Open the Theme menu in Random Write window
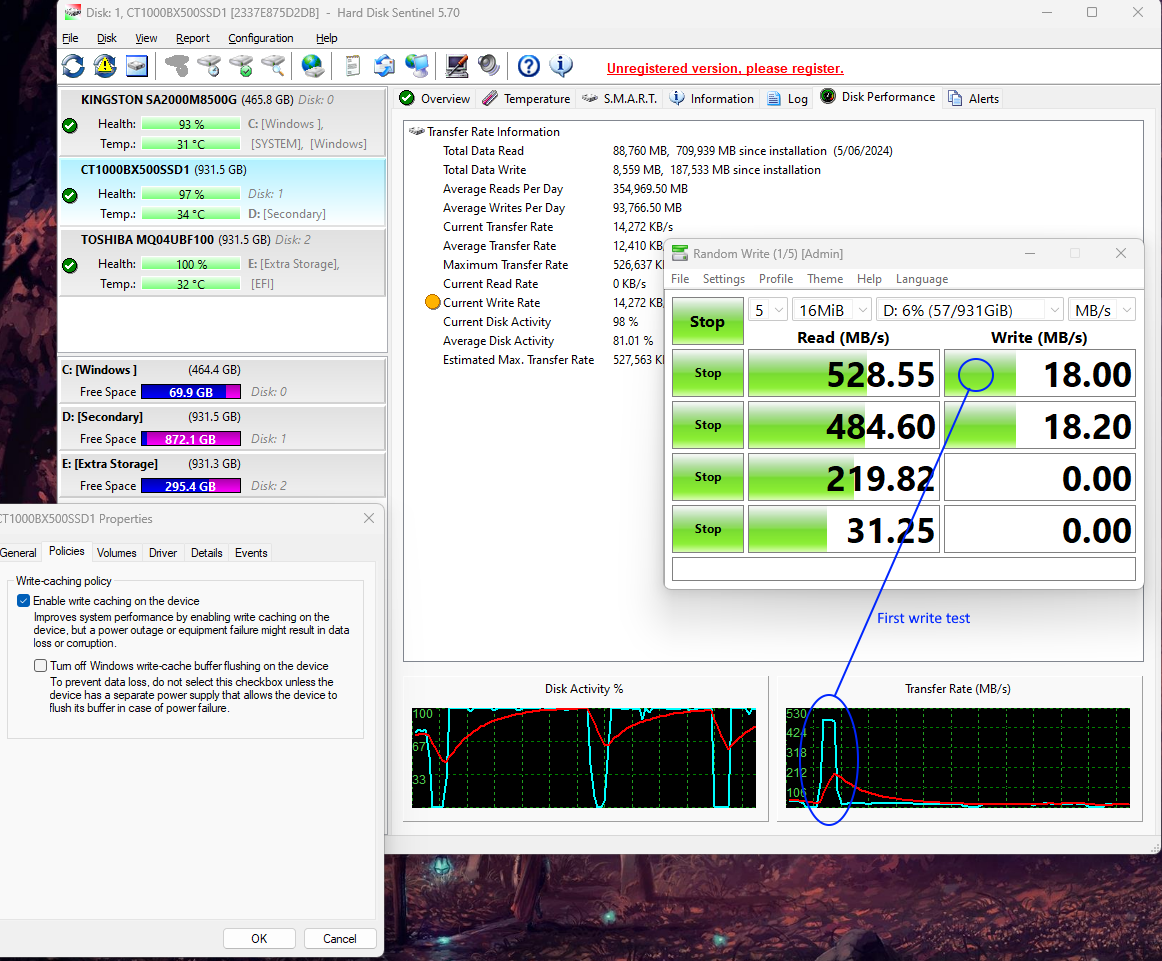 coord(825,279)
